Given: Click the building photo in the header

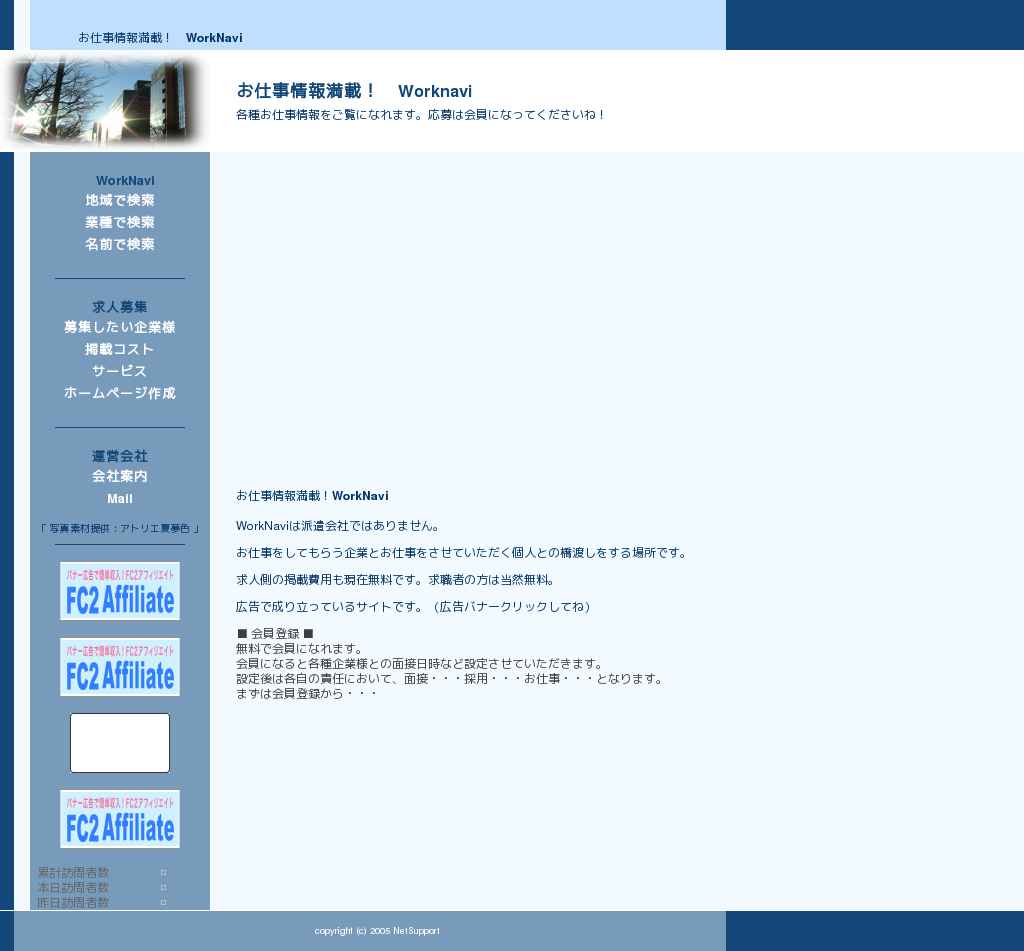Looking at the screenshot, I should (x=105, y=101).
